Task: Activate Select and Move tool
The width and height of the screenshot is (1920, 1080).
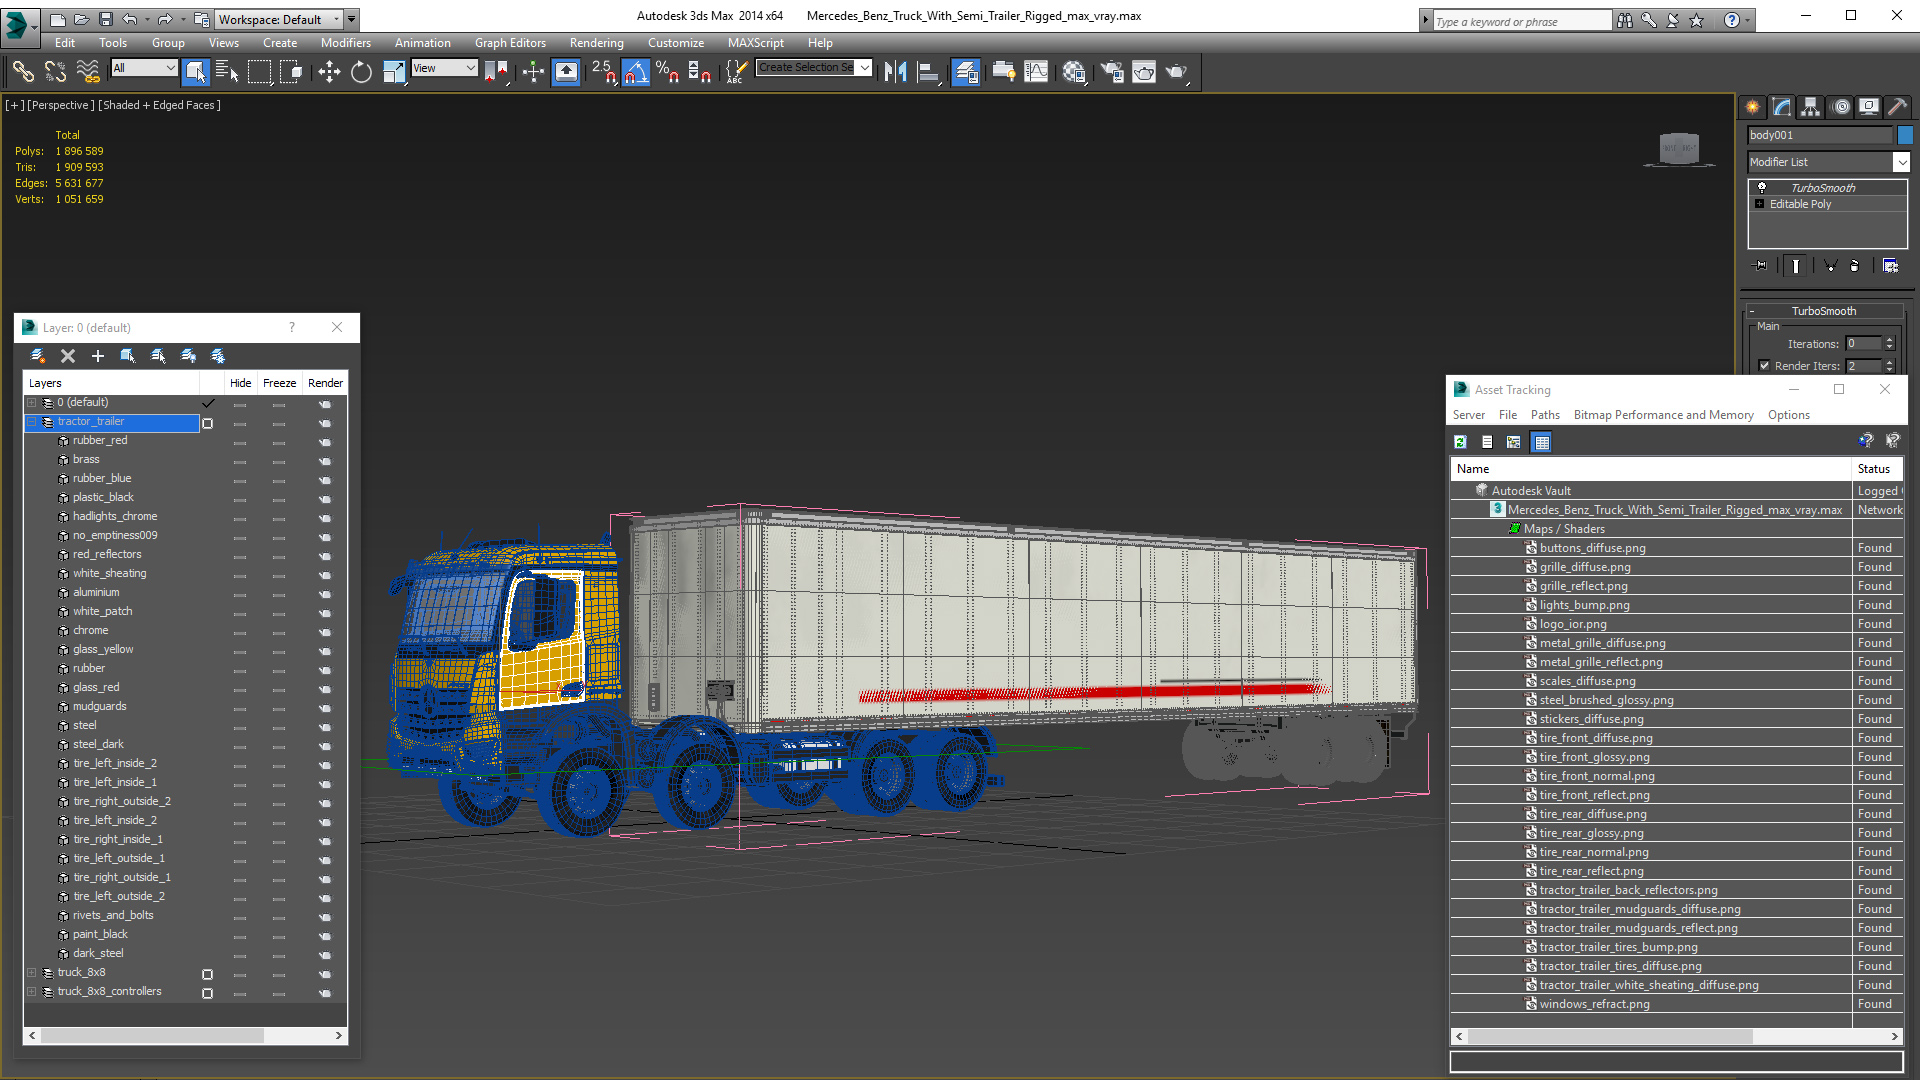Action: tap(329, 71)
